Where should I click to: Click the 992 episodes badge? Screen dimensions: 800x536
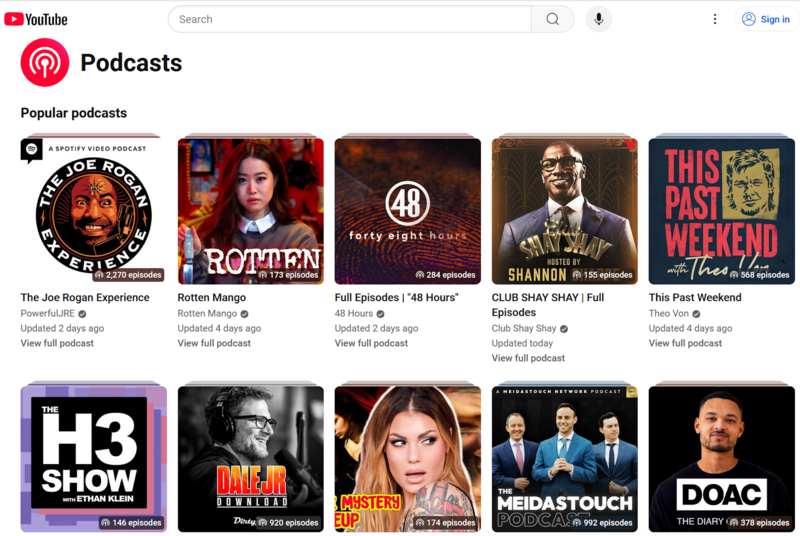[x=603, y=523]
